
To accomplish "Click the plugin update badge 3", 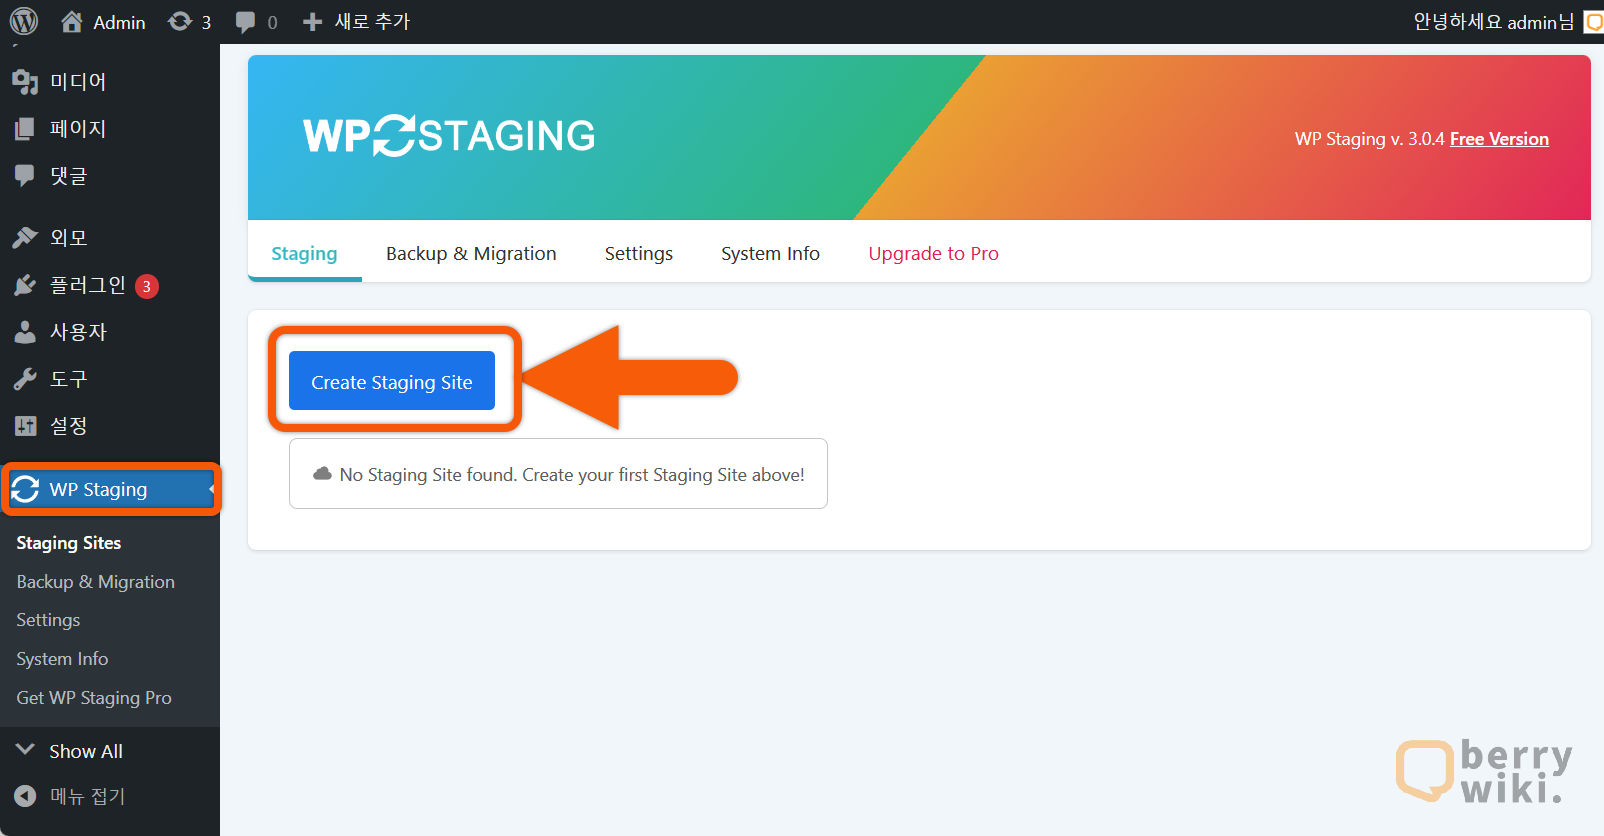I will pos(147,286).
